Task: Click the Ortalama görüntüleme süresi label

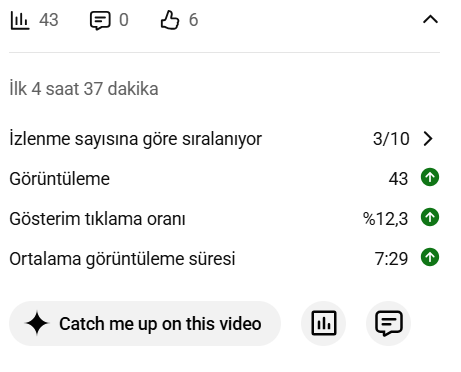Action: (x=122, y=259)
